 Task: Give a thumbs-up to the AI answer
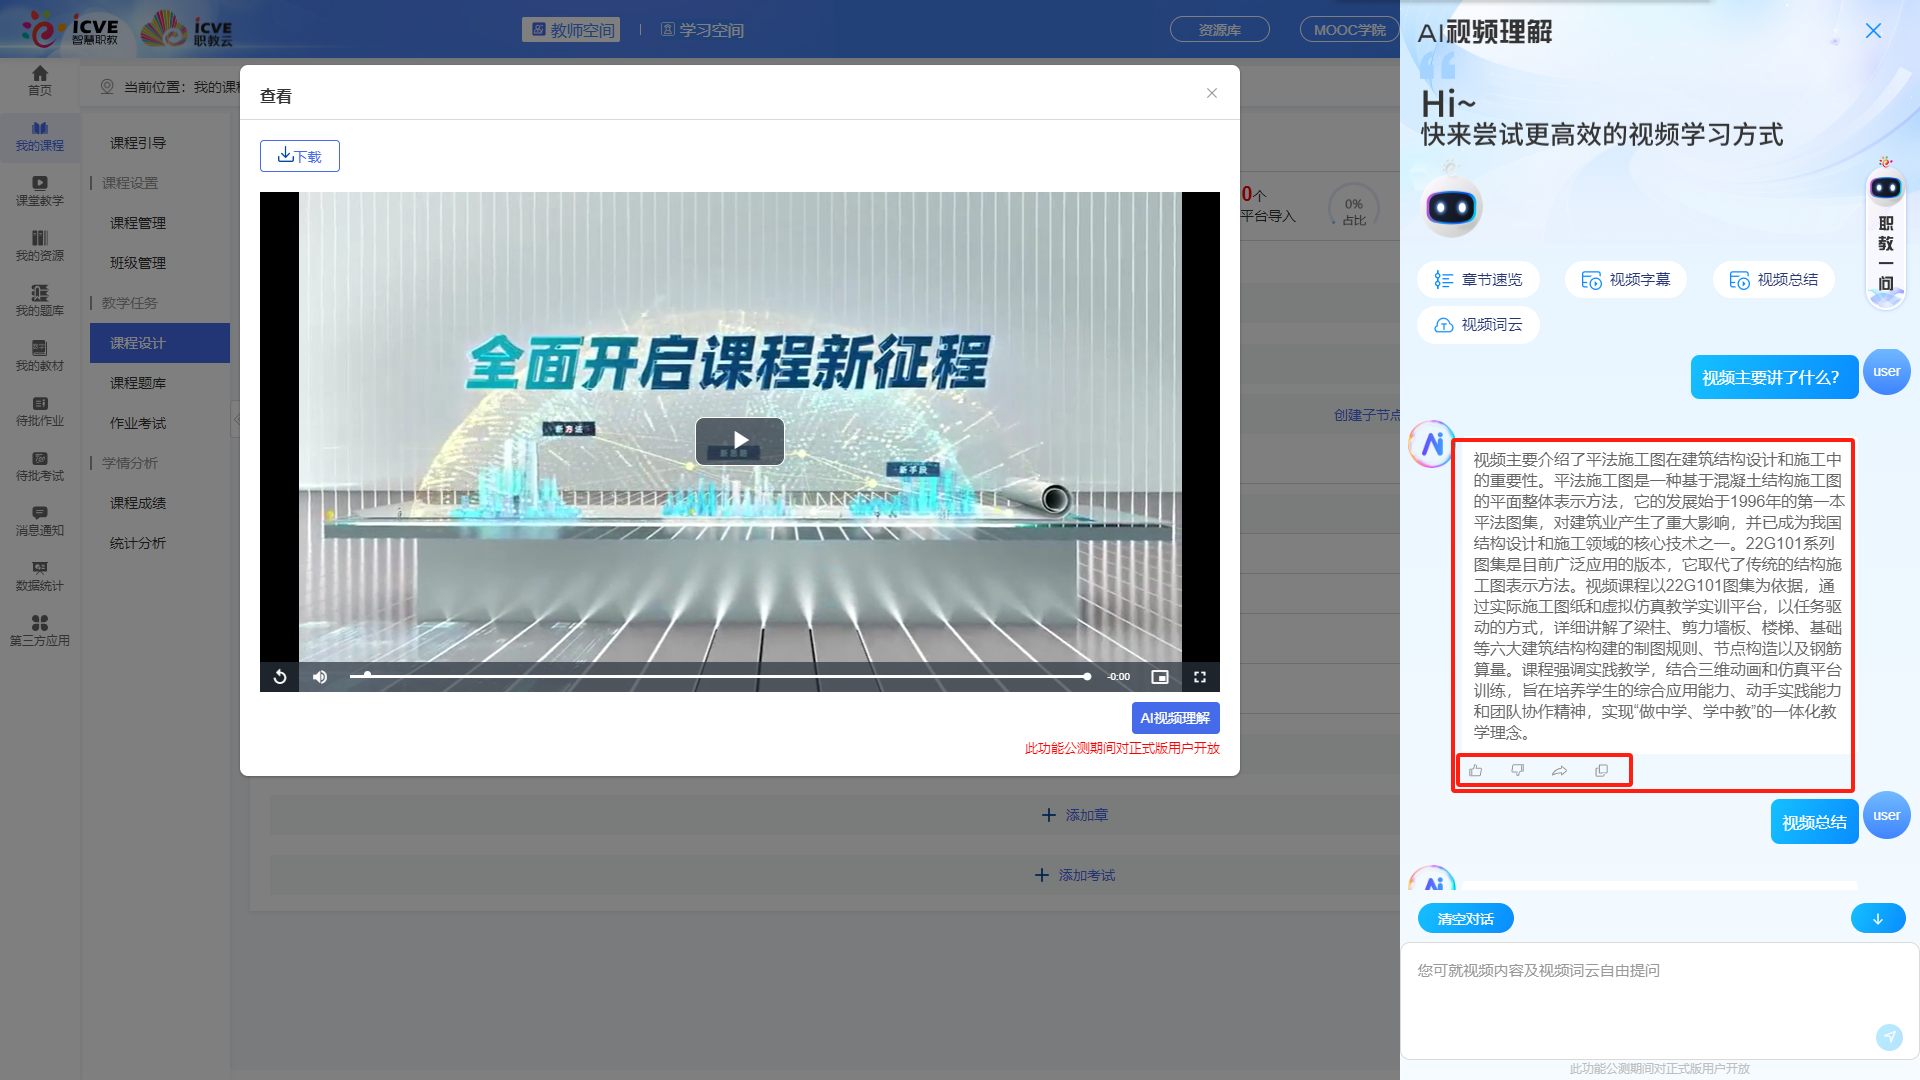click(1476, 770)
